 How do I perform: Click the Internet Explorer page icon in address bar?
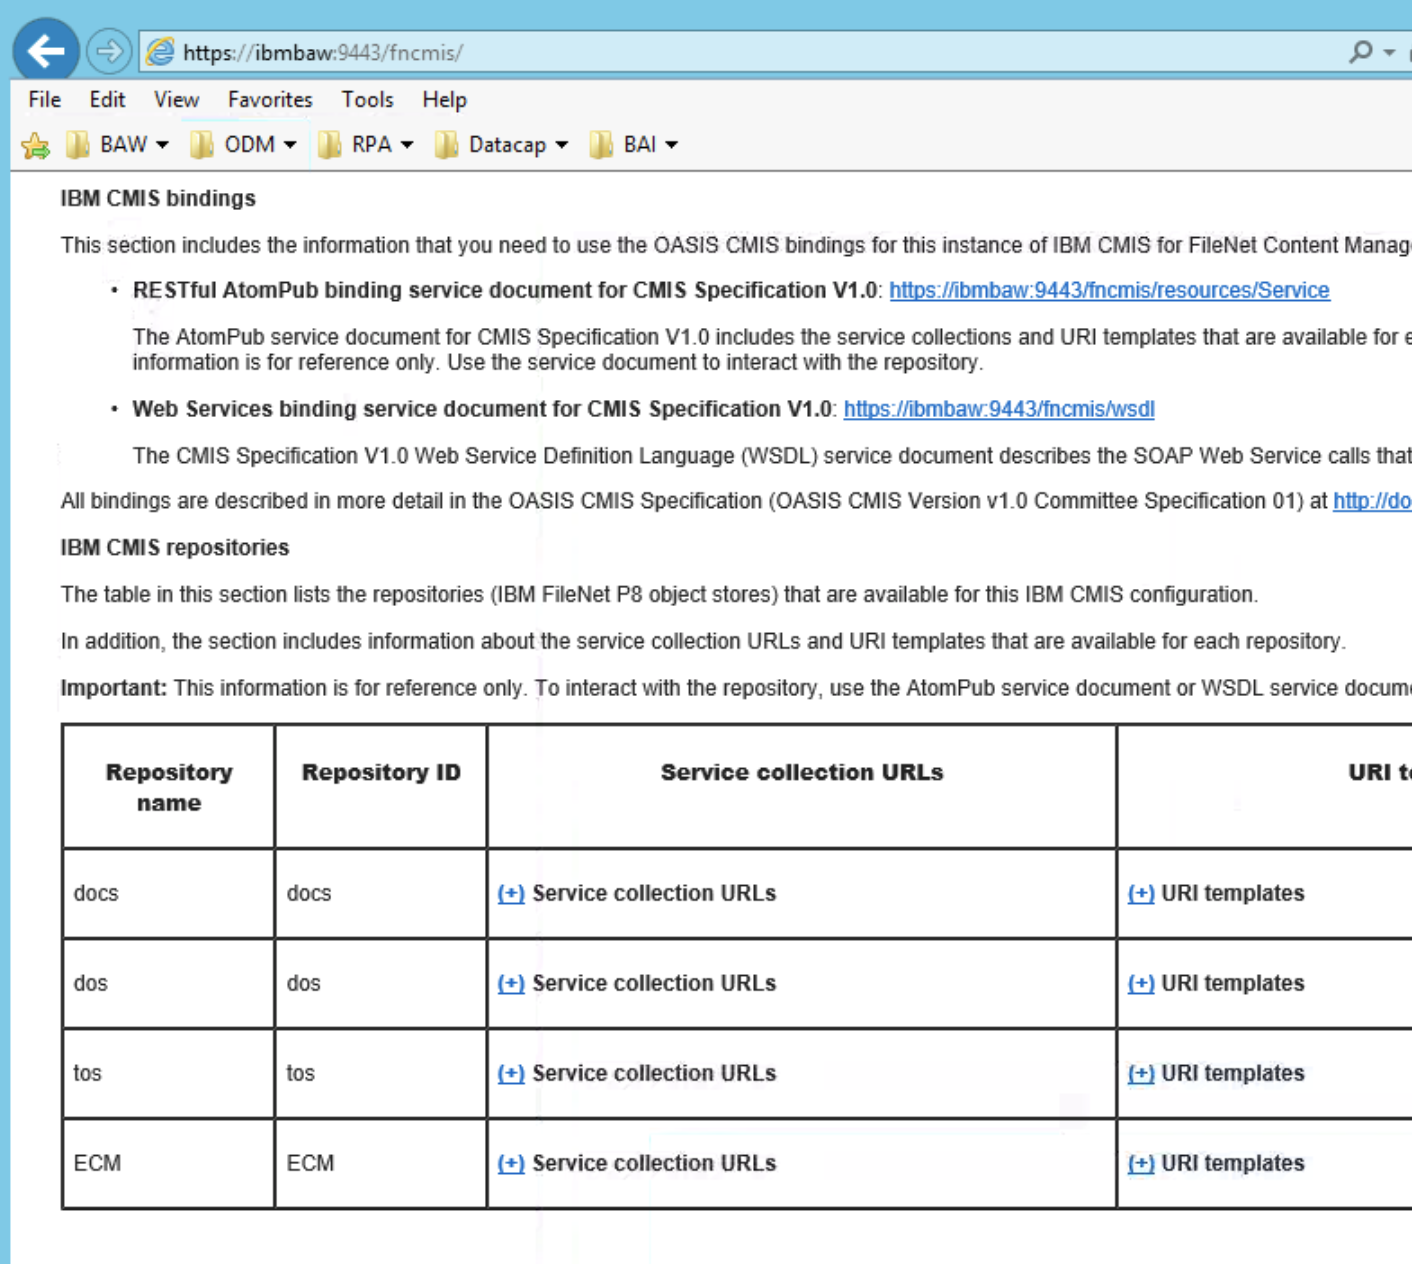(160, 52)
